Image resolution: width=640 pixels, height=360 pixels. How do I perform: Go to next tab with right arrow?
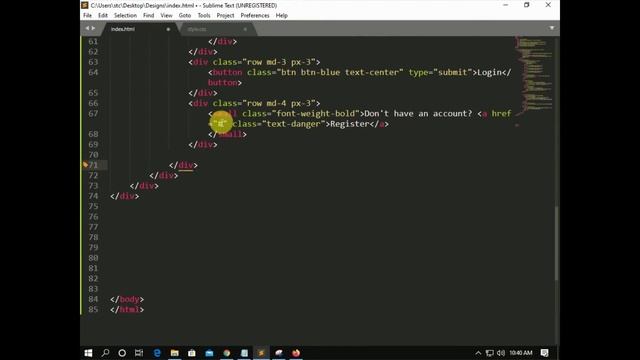(93, 28)
